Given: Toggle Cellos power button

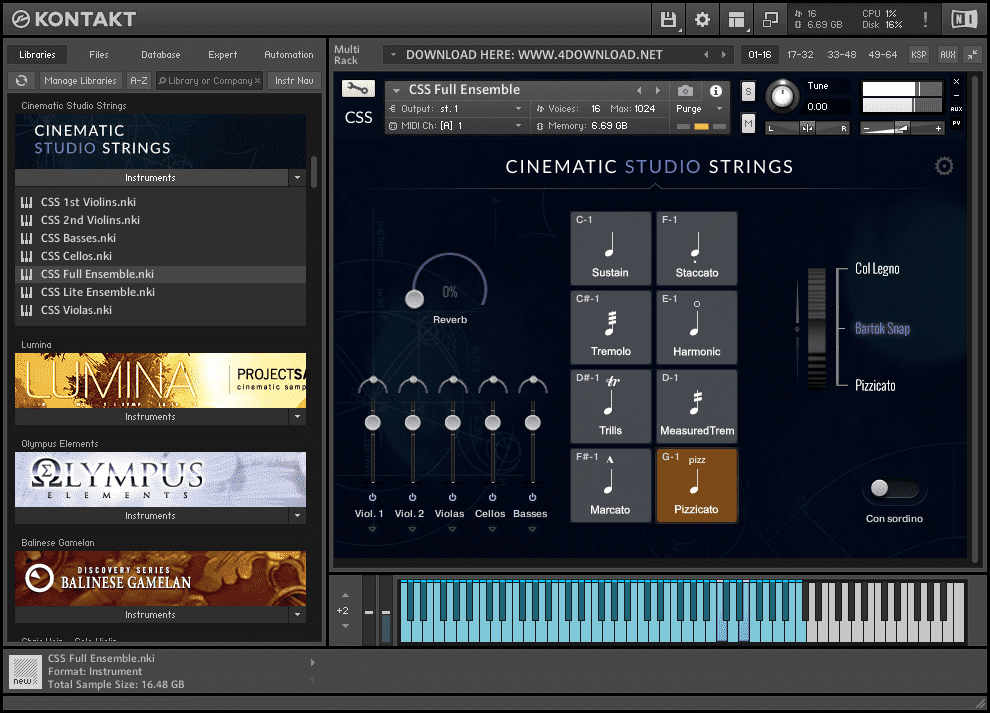Looking at the screenshot, I should (x=492, y=497).
